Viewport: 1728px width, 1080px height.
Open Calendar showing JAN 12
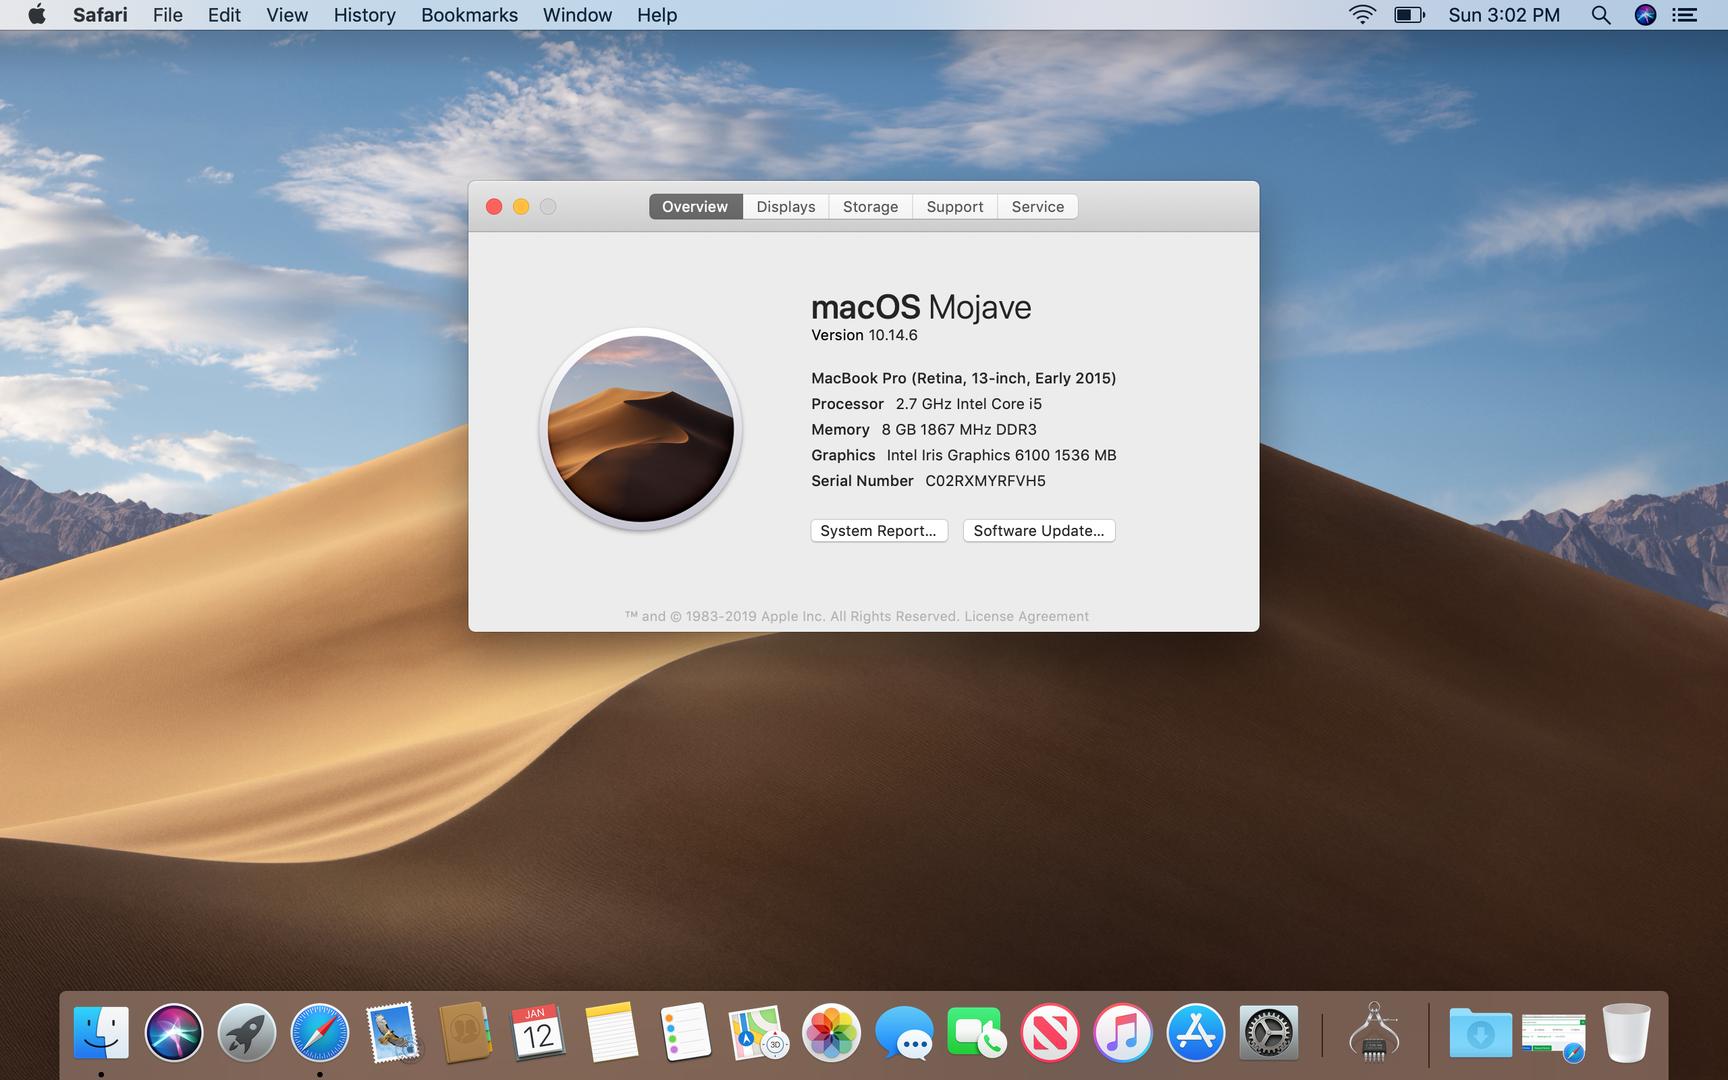click(539, 1033)
